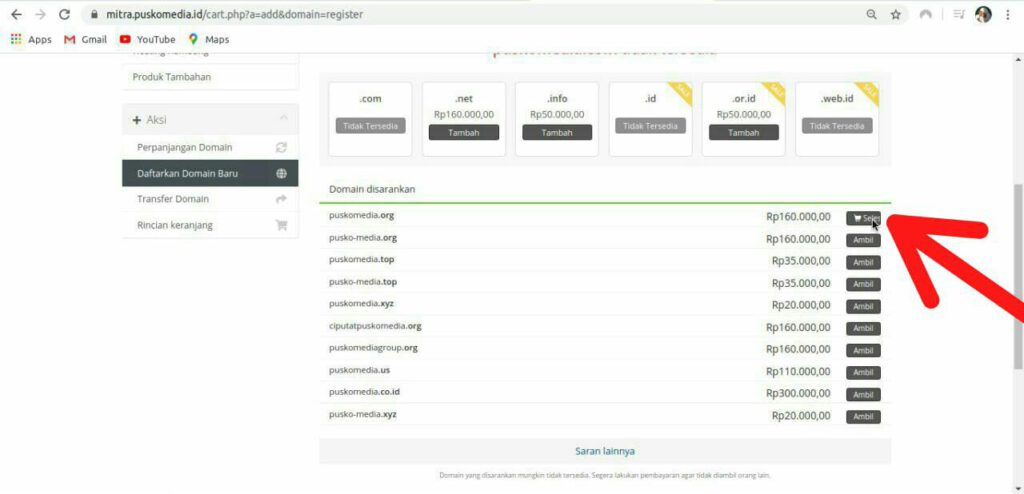Click the .net Rp160.000,00 price
1024x494 pixels.
click(x=464, y=114)
